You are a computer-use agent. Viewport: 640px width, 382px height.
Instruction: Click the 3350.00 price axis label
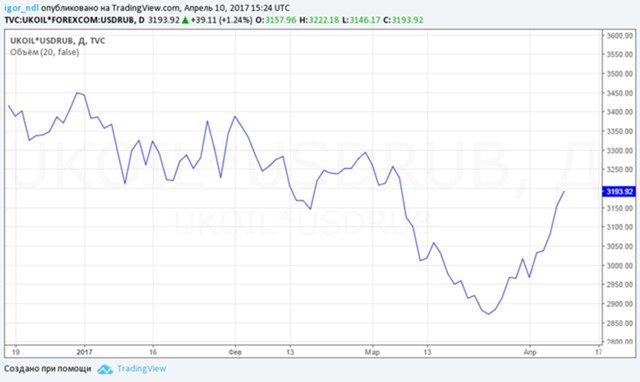pyautogui.click(x=620, y=131)
